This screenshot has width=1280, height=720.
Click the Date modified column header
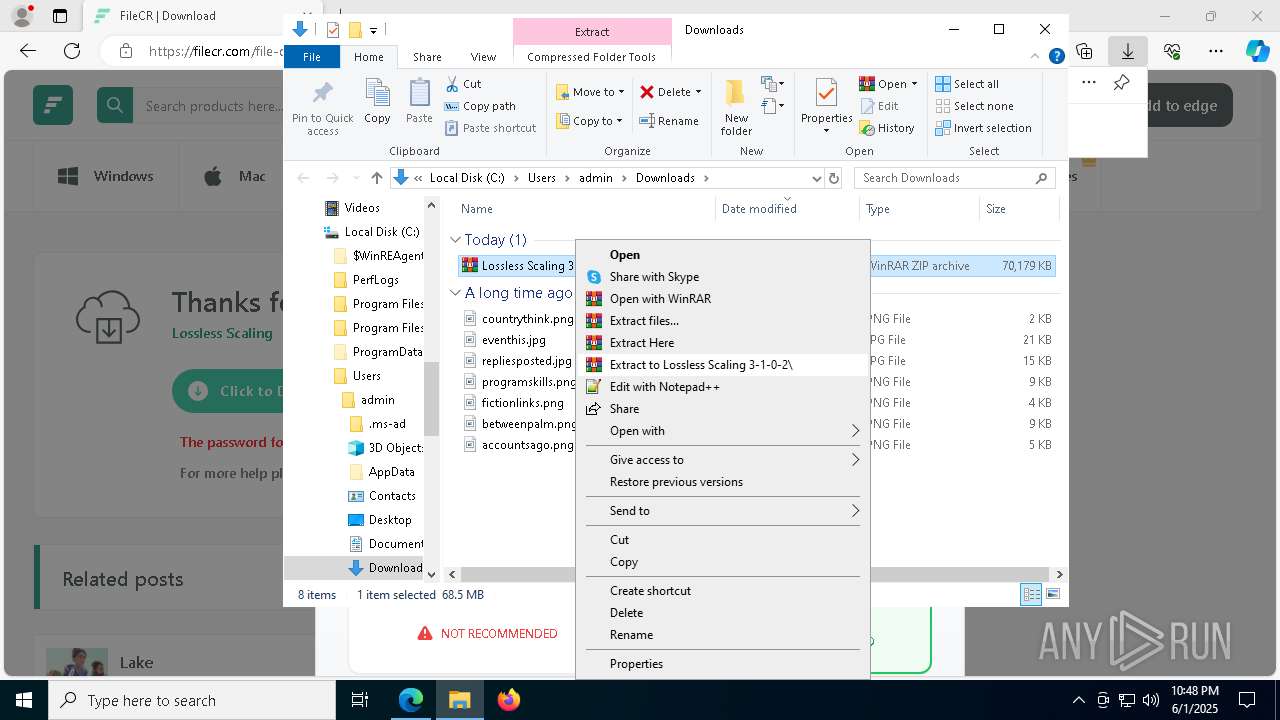(x=787, y=209)
